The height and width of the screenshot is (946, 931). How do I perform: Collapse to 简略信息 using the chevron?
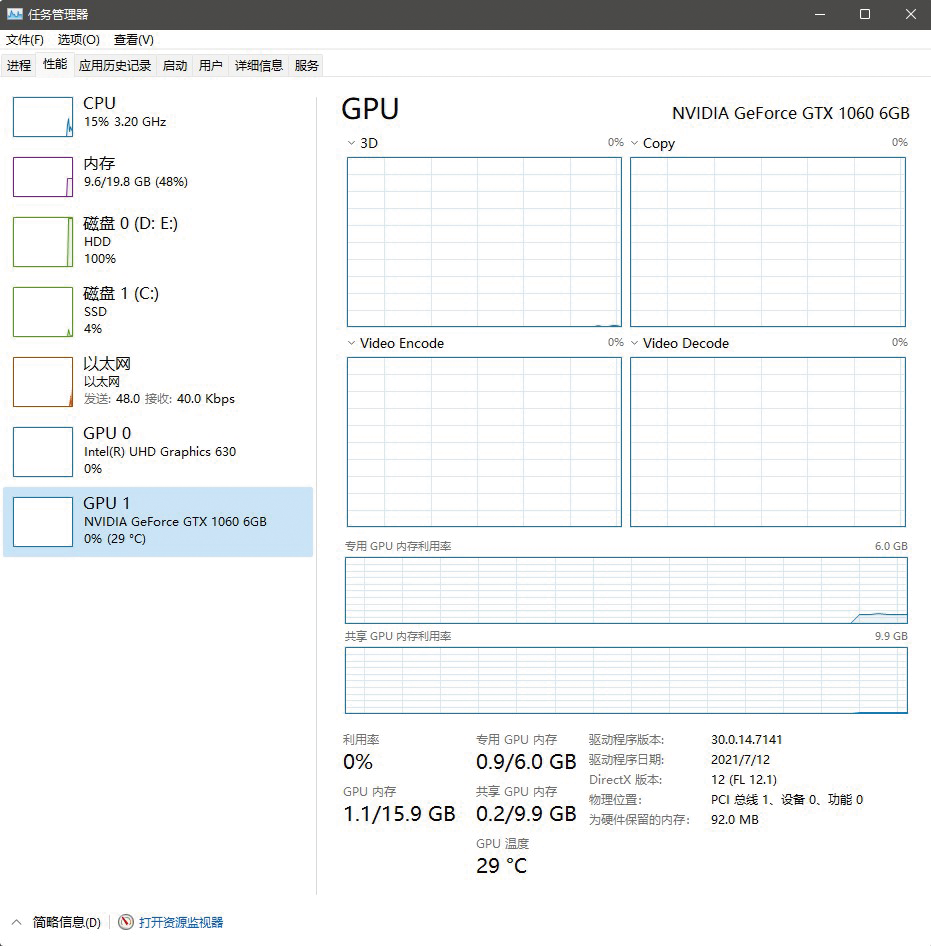[17, 922]
